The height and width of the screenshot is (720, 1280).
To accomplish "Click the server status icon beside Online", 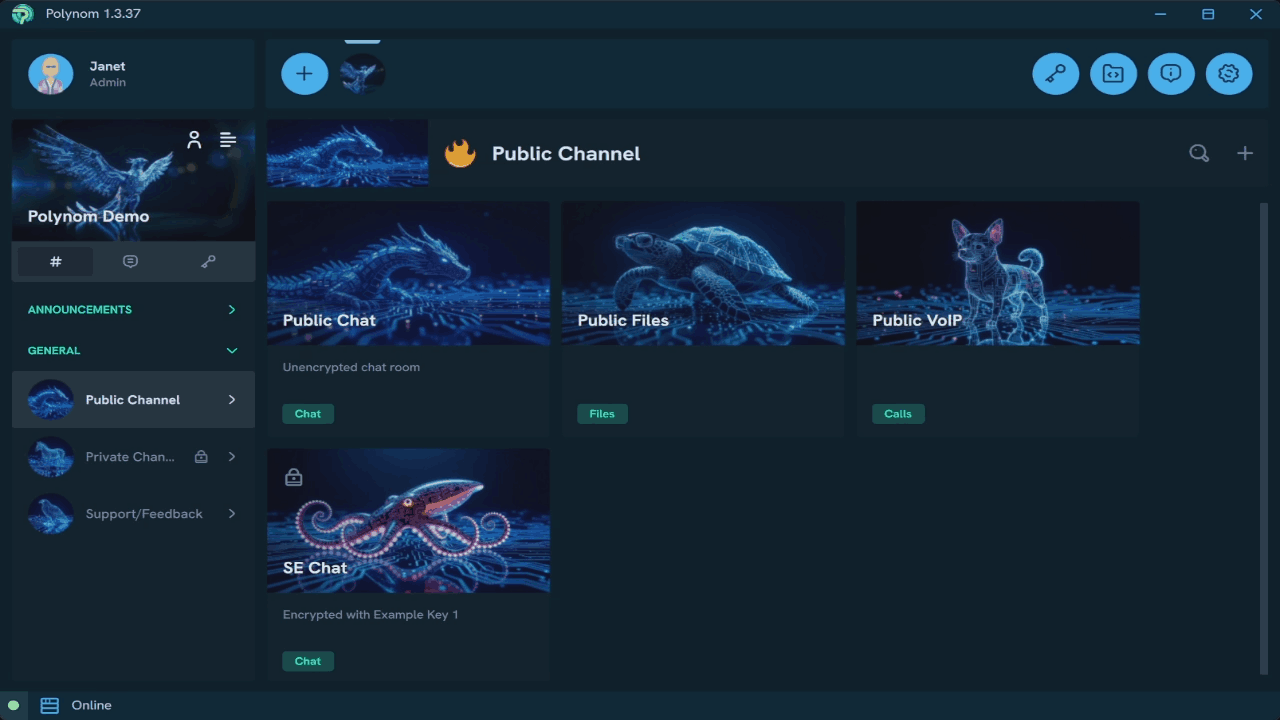I will [49, 705].
